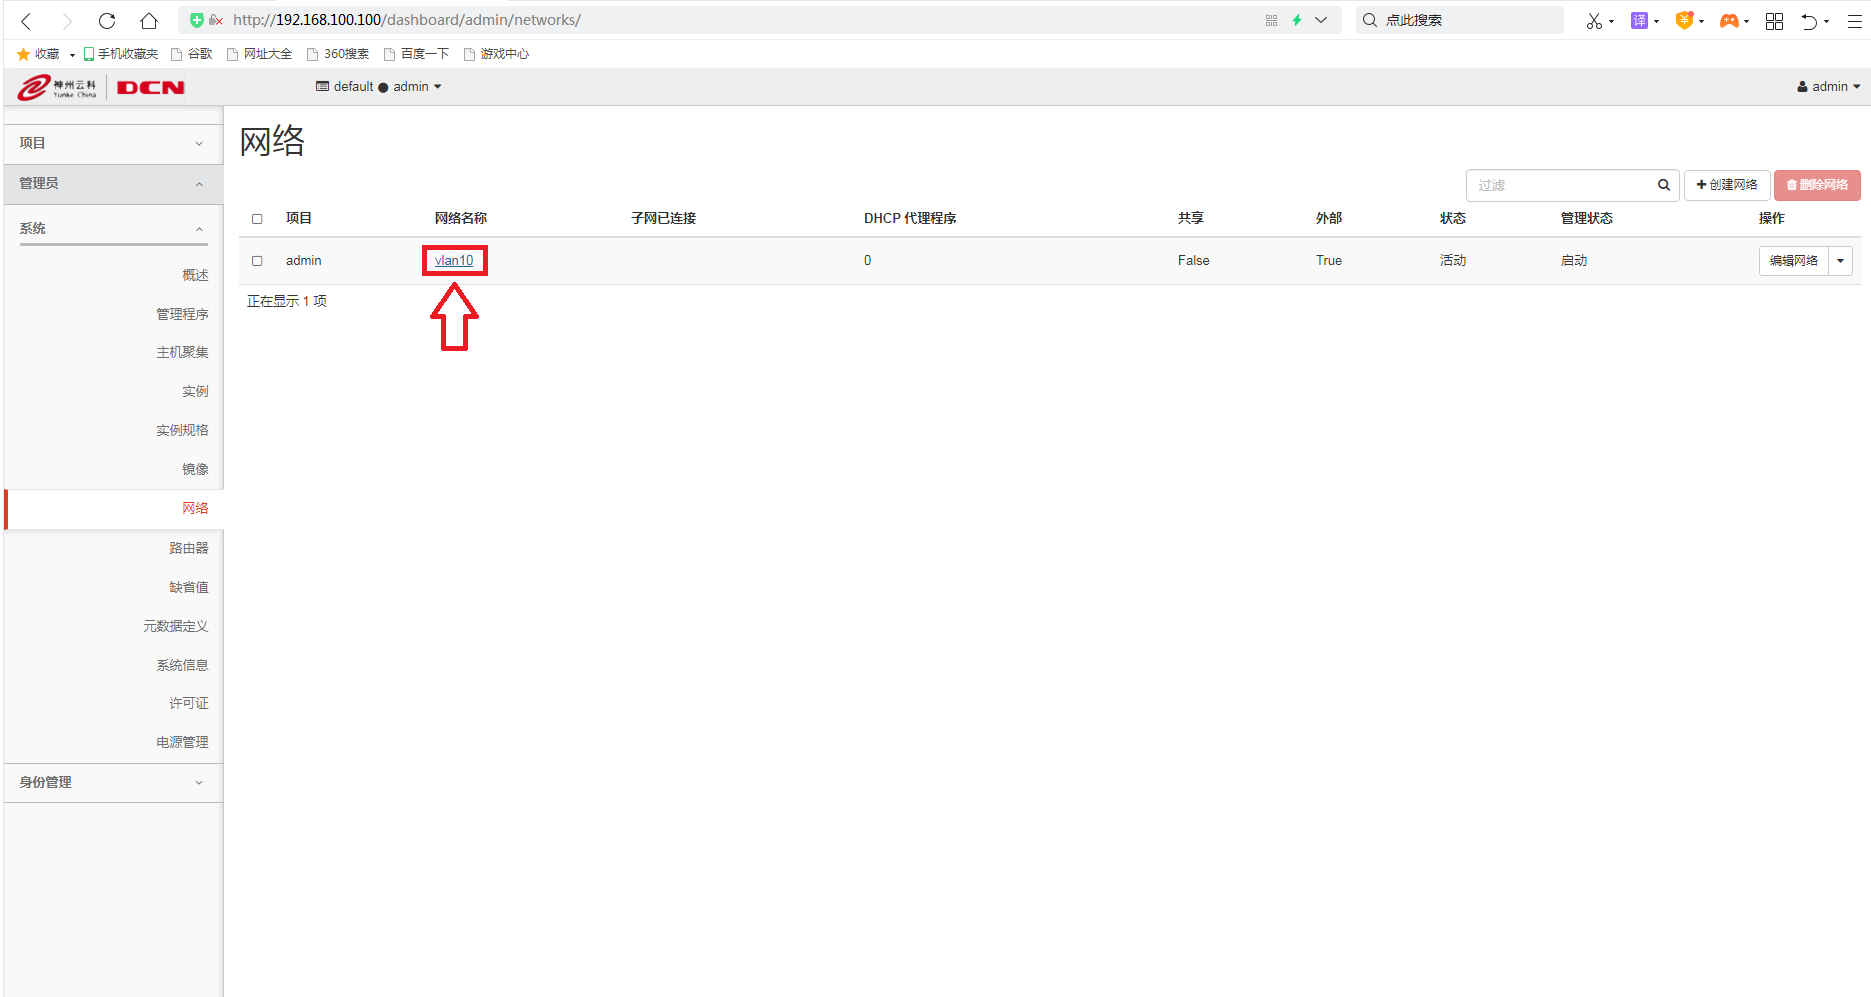This screenshot has height=997, width=1871.
Task: Expand the address bar history chevron
Action: click(x=1321, y=20)
